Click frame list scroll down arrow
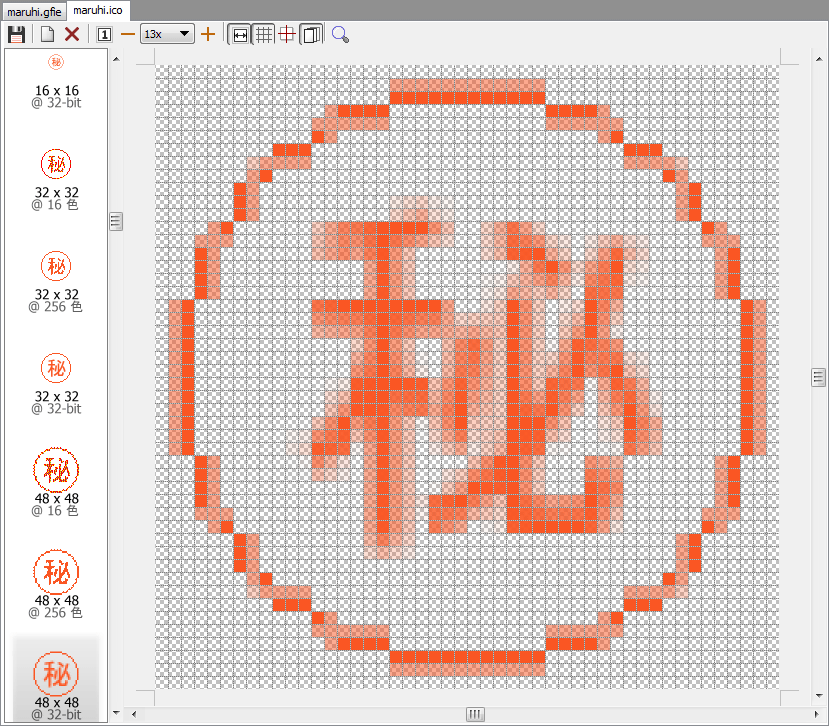This screenshot has width=829, height=726. pyautogui.click(x=116, y=713)
